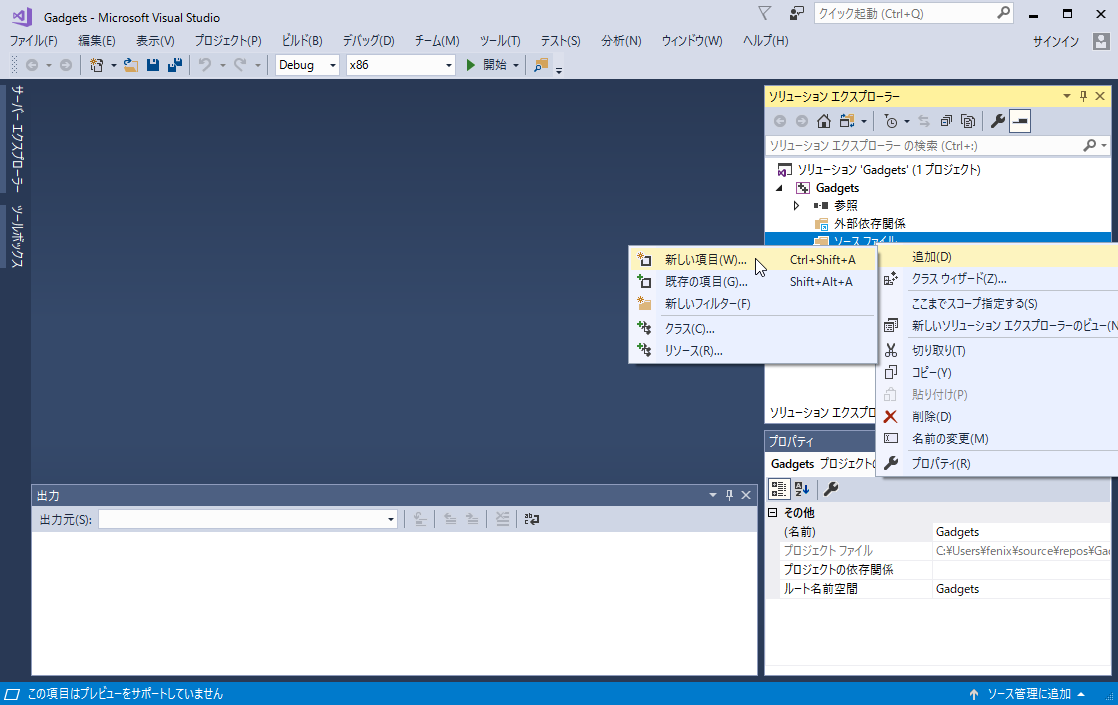Choose 削除(D) in the context menu

998,416
